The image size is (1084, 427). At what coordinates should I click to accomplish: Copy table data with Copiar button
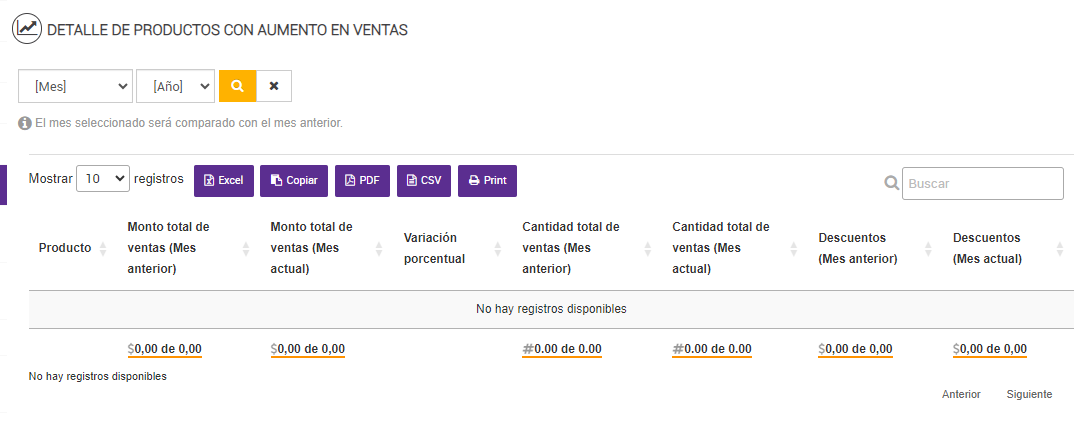point(294,180)
